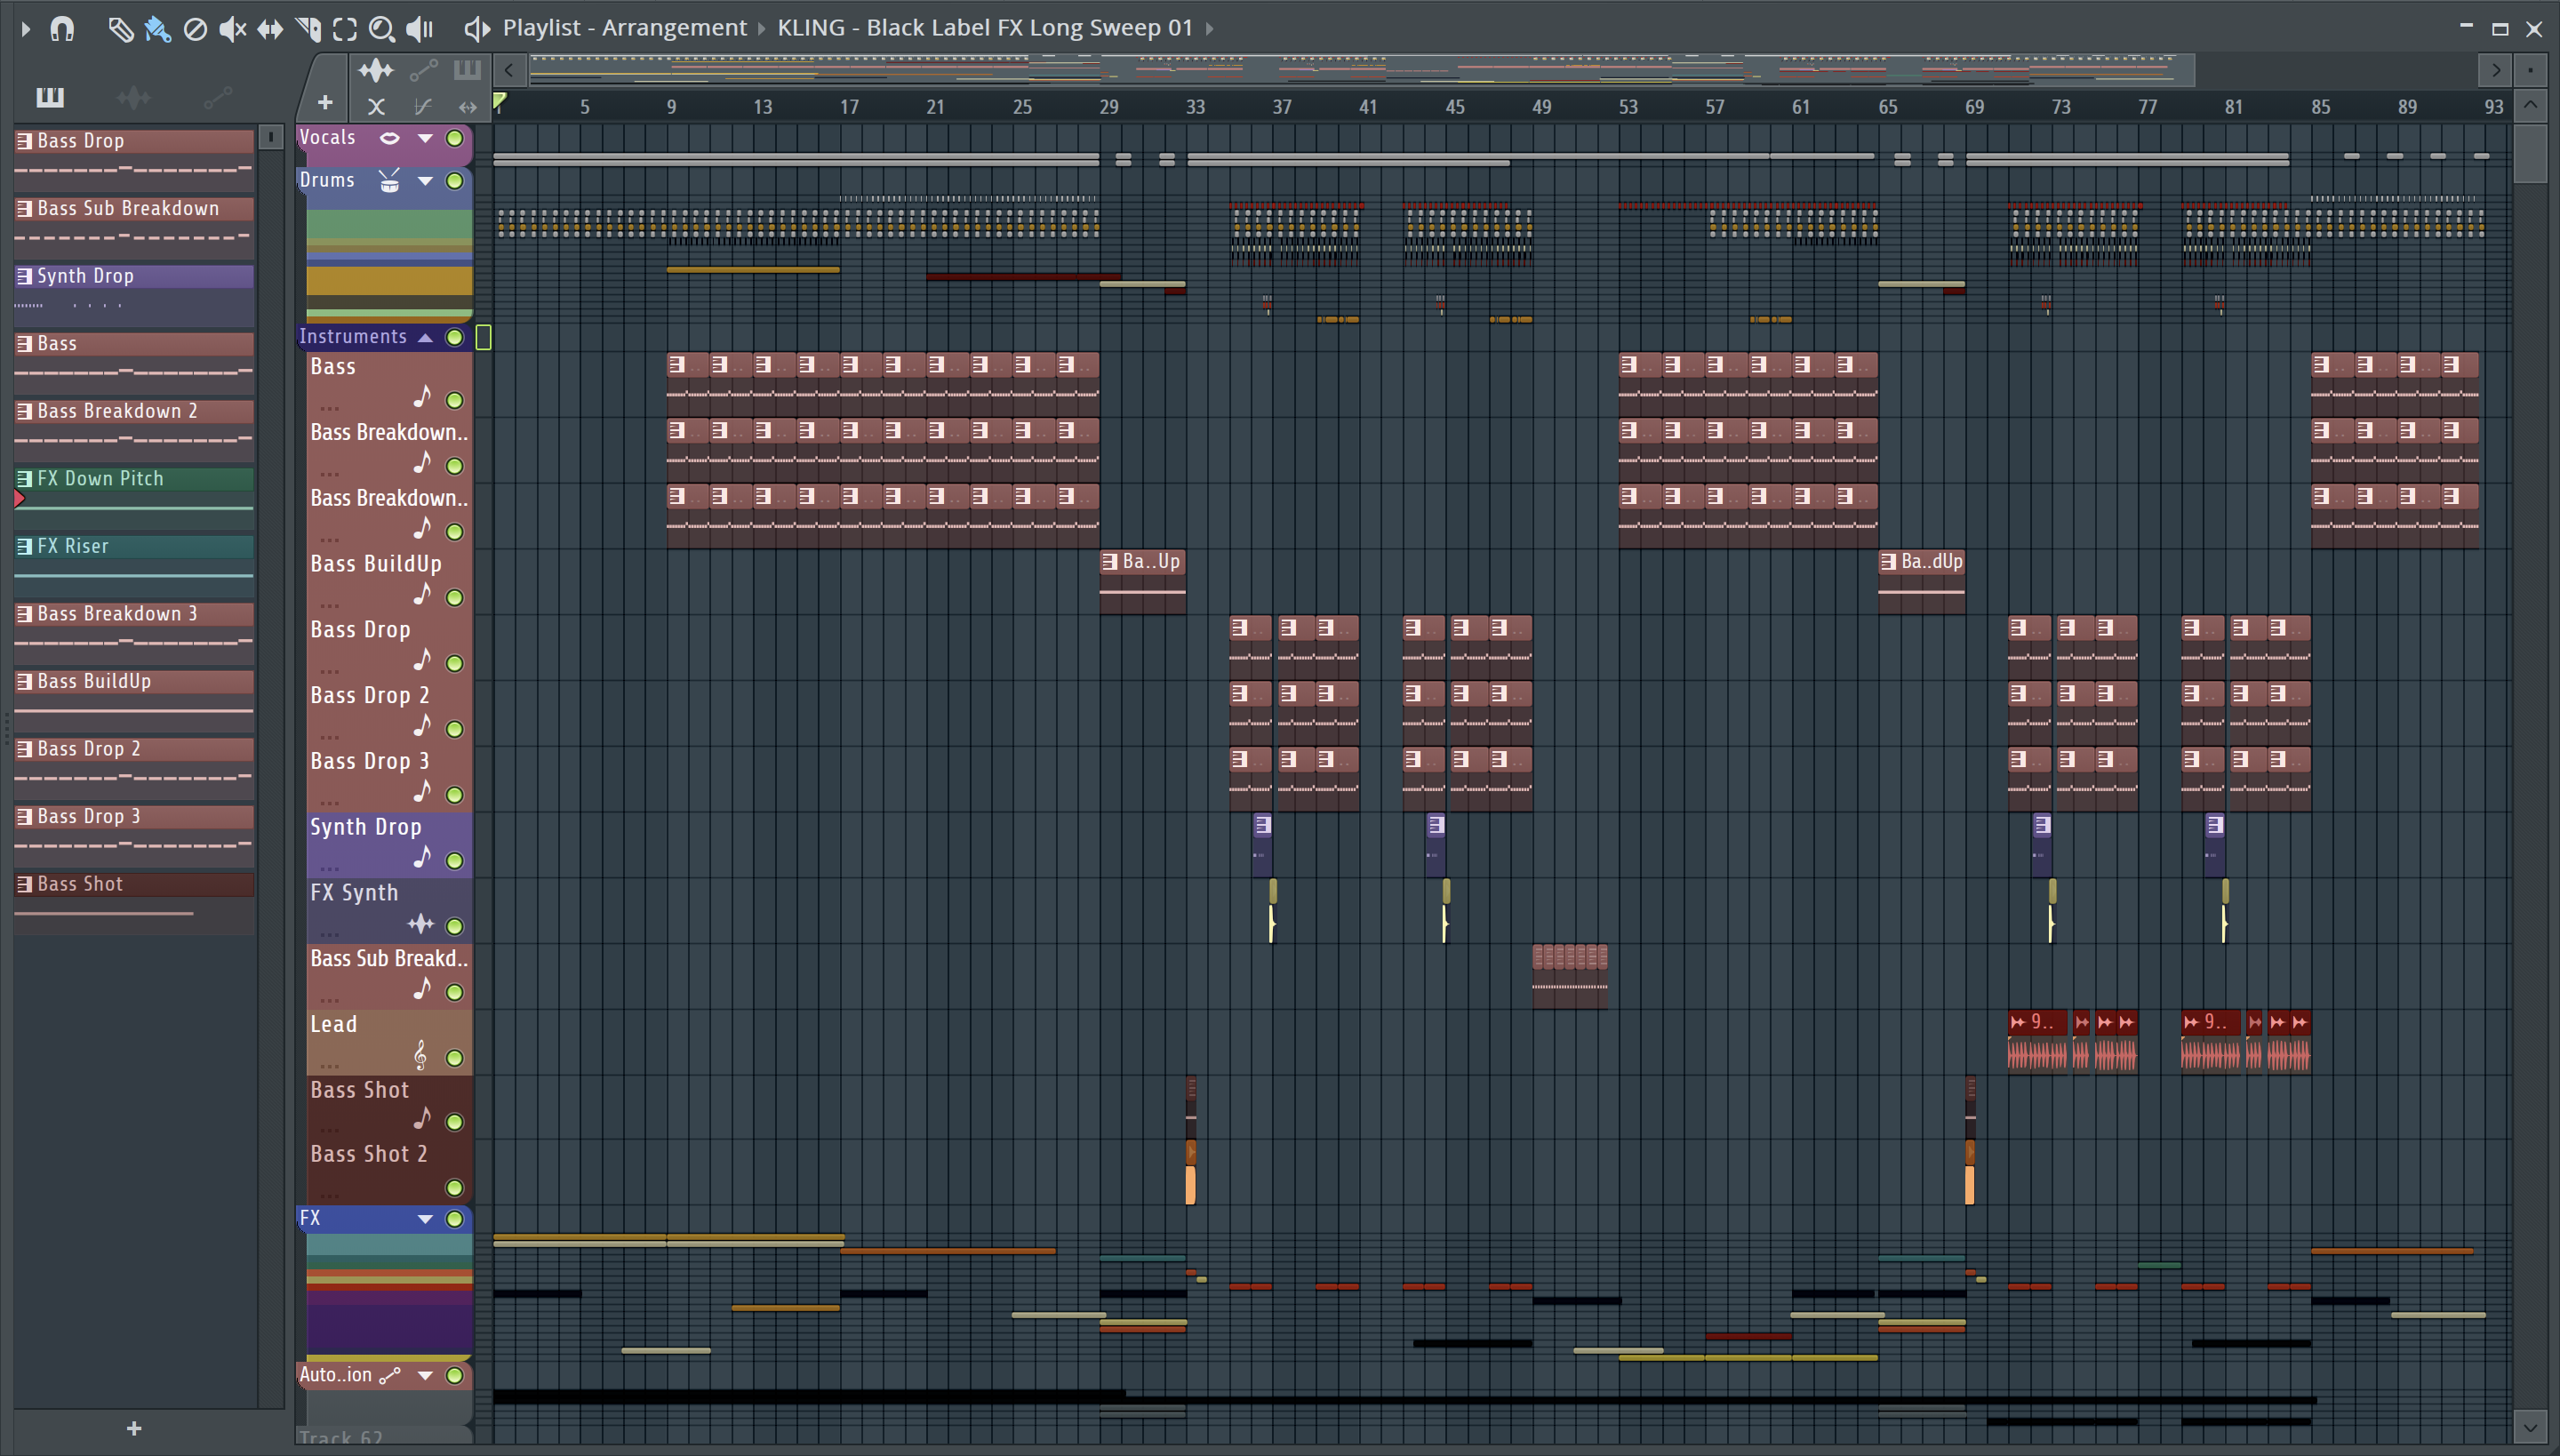The width and height of the screenshot is (2560, 1456).
Task: Focus audio clips waveform icon
Action: click(x=376, y=70)
